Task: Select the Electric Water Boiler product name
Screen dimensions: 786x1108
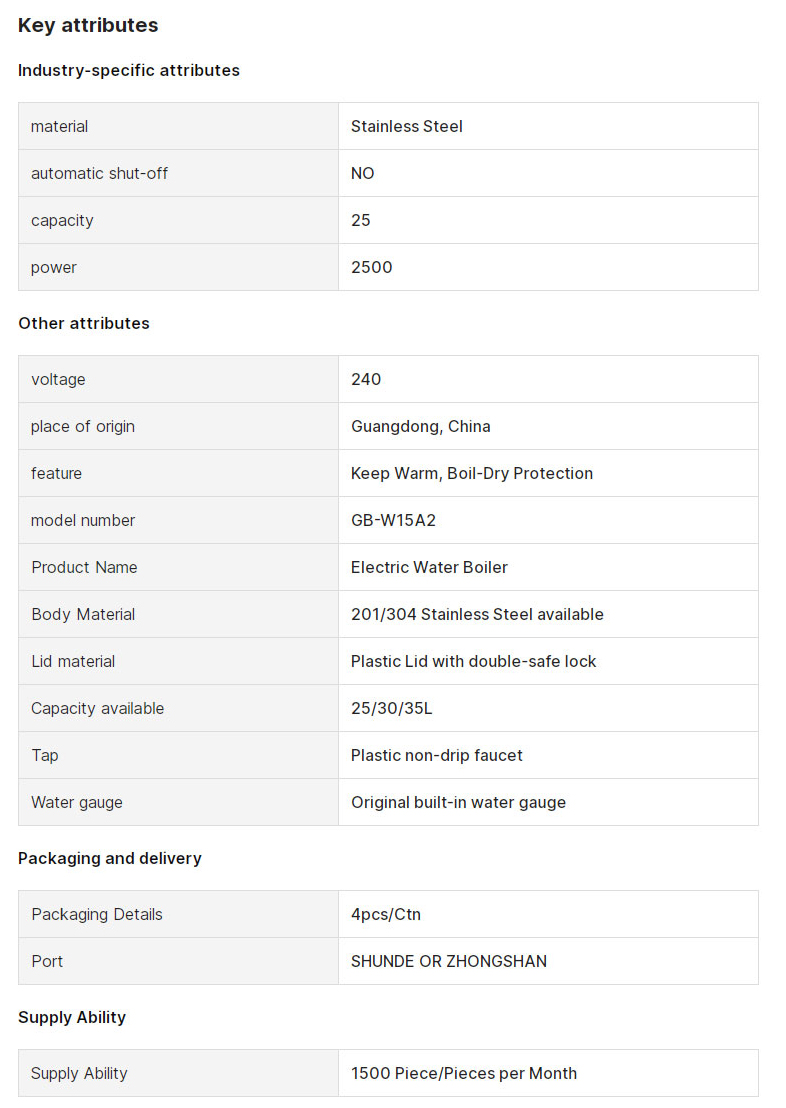Action: [x=429, y=567]
